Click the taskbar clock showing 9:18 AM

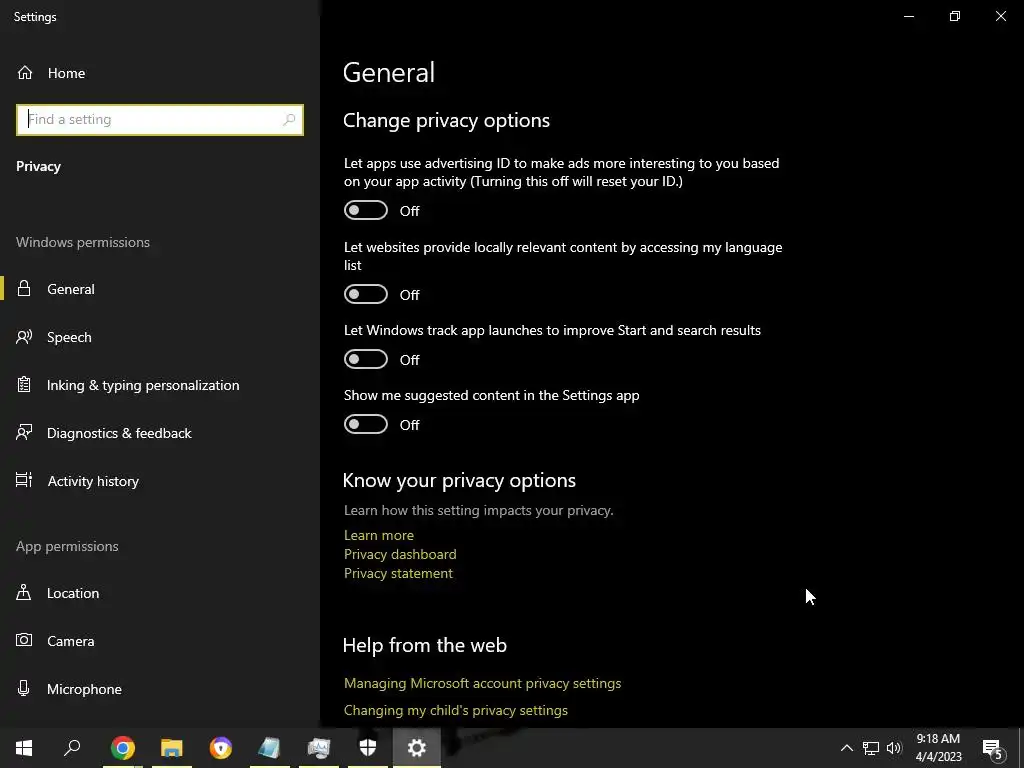(938, 748)
